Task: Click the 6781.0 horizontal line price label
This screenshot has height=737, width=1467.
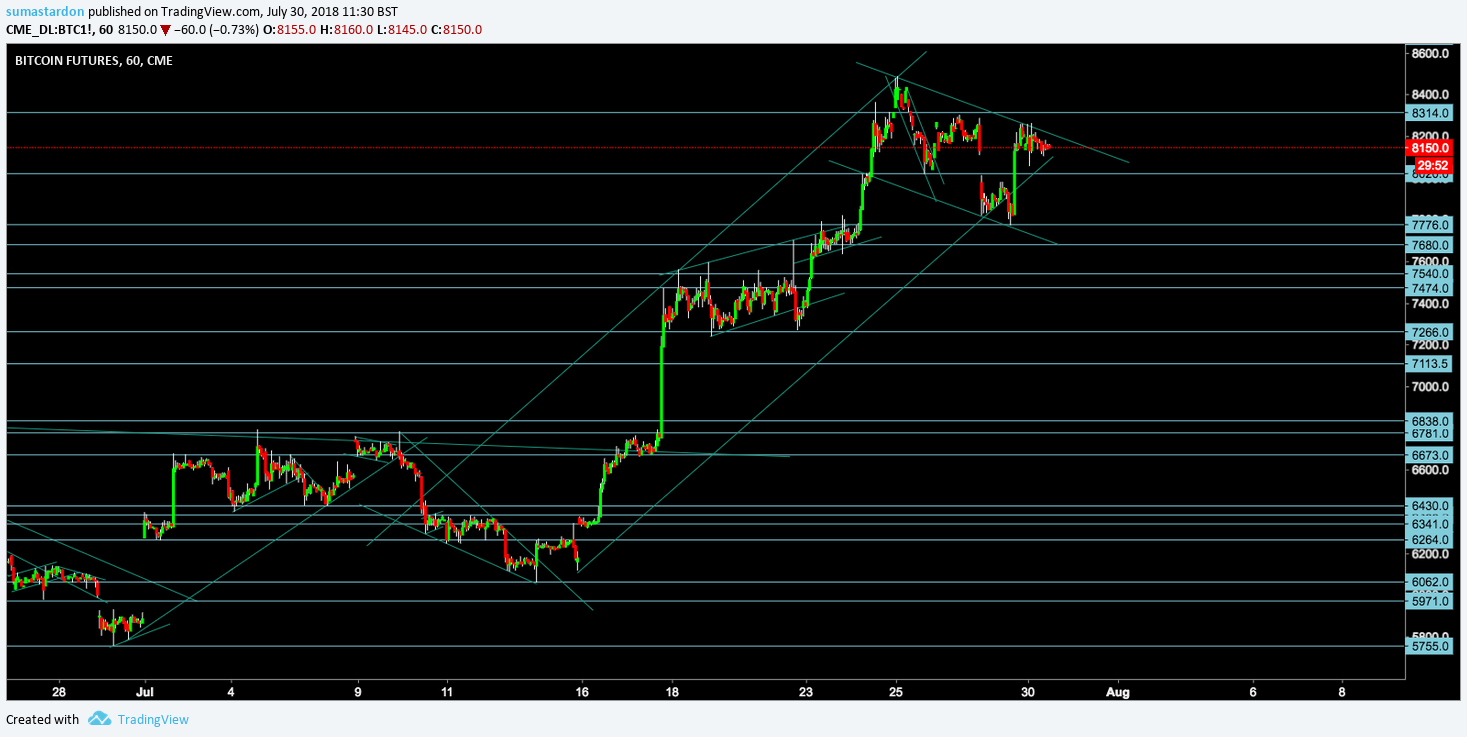Action: pyautogui.click(x=1429, y=433)
